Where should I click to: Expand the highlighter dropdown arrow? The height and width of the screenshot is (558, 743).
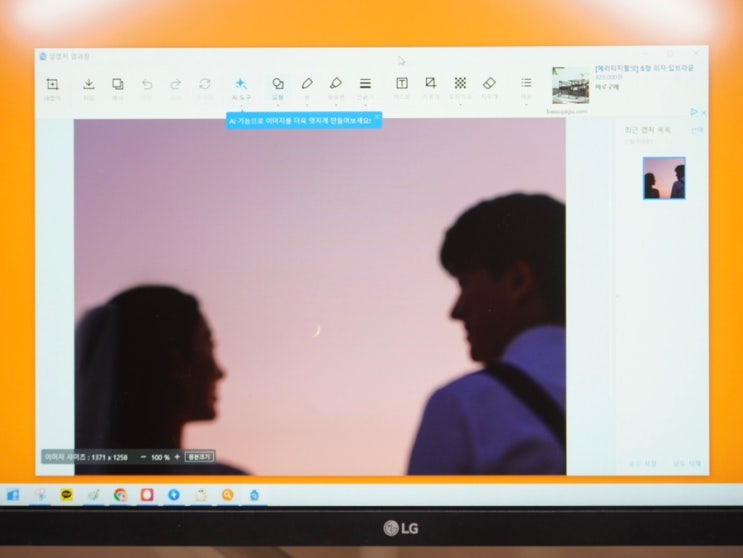point(336,105)
